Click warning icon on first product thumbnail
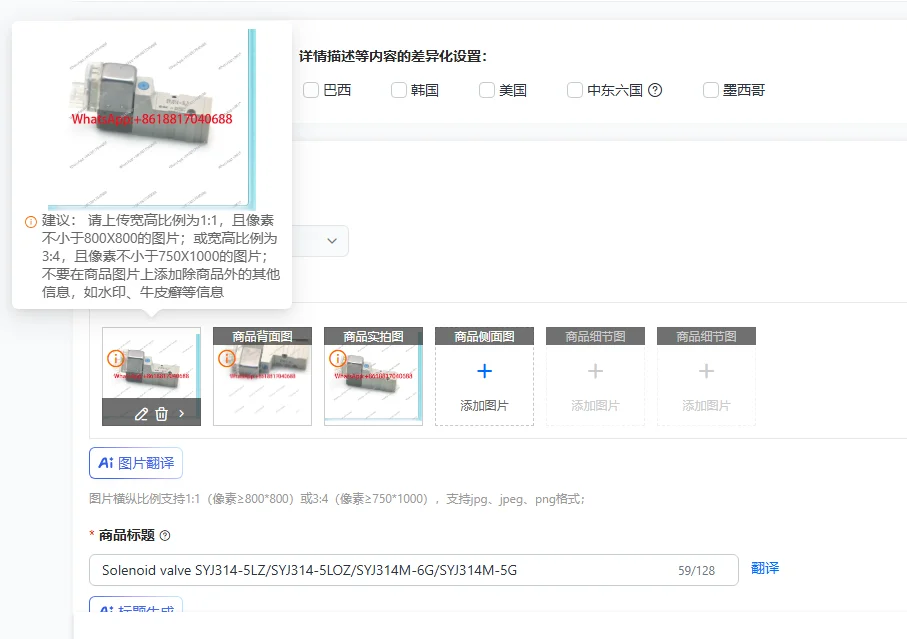 [115, 359]
